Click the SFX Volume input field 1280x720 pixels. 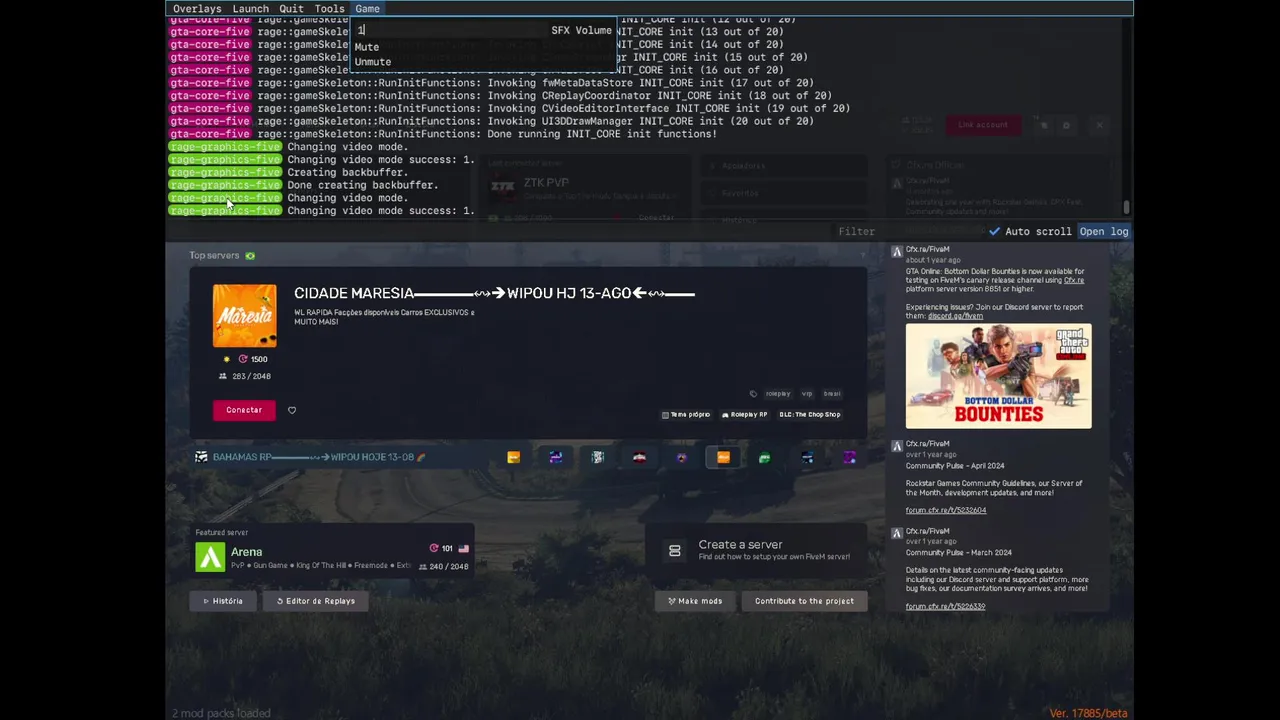point(450,30)
